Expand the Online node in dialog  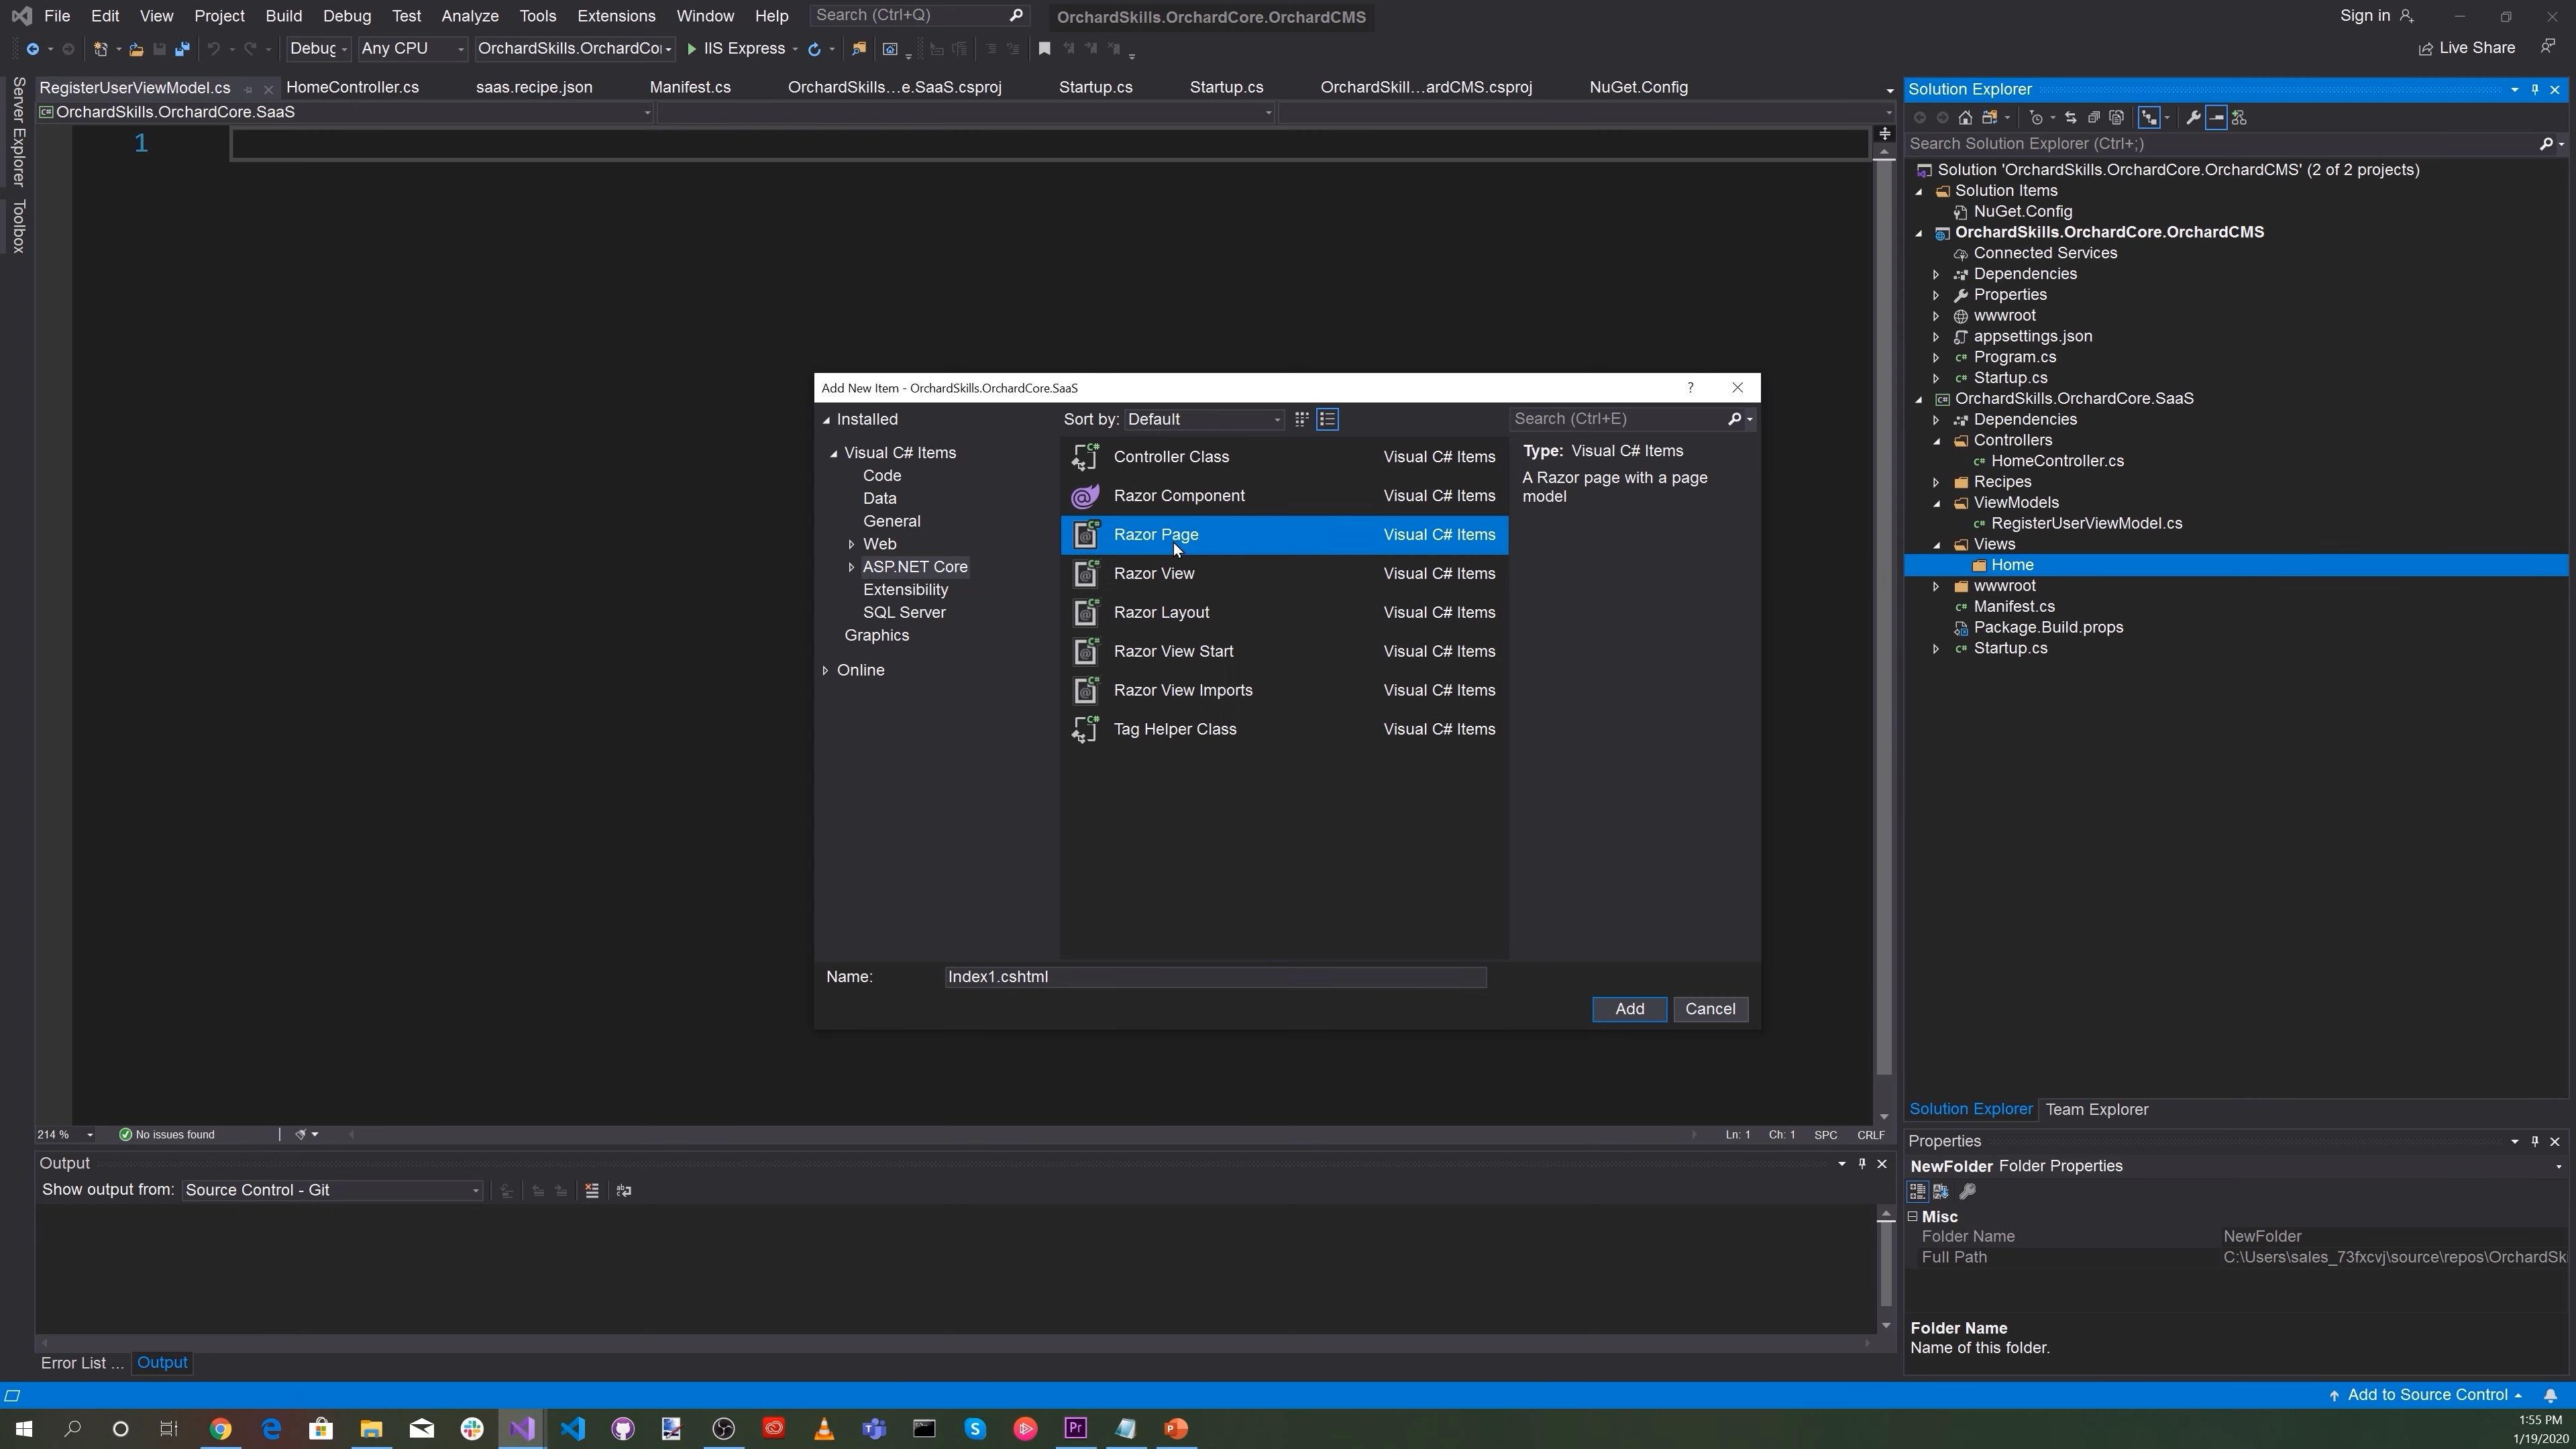click(x=825, y=671)
